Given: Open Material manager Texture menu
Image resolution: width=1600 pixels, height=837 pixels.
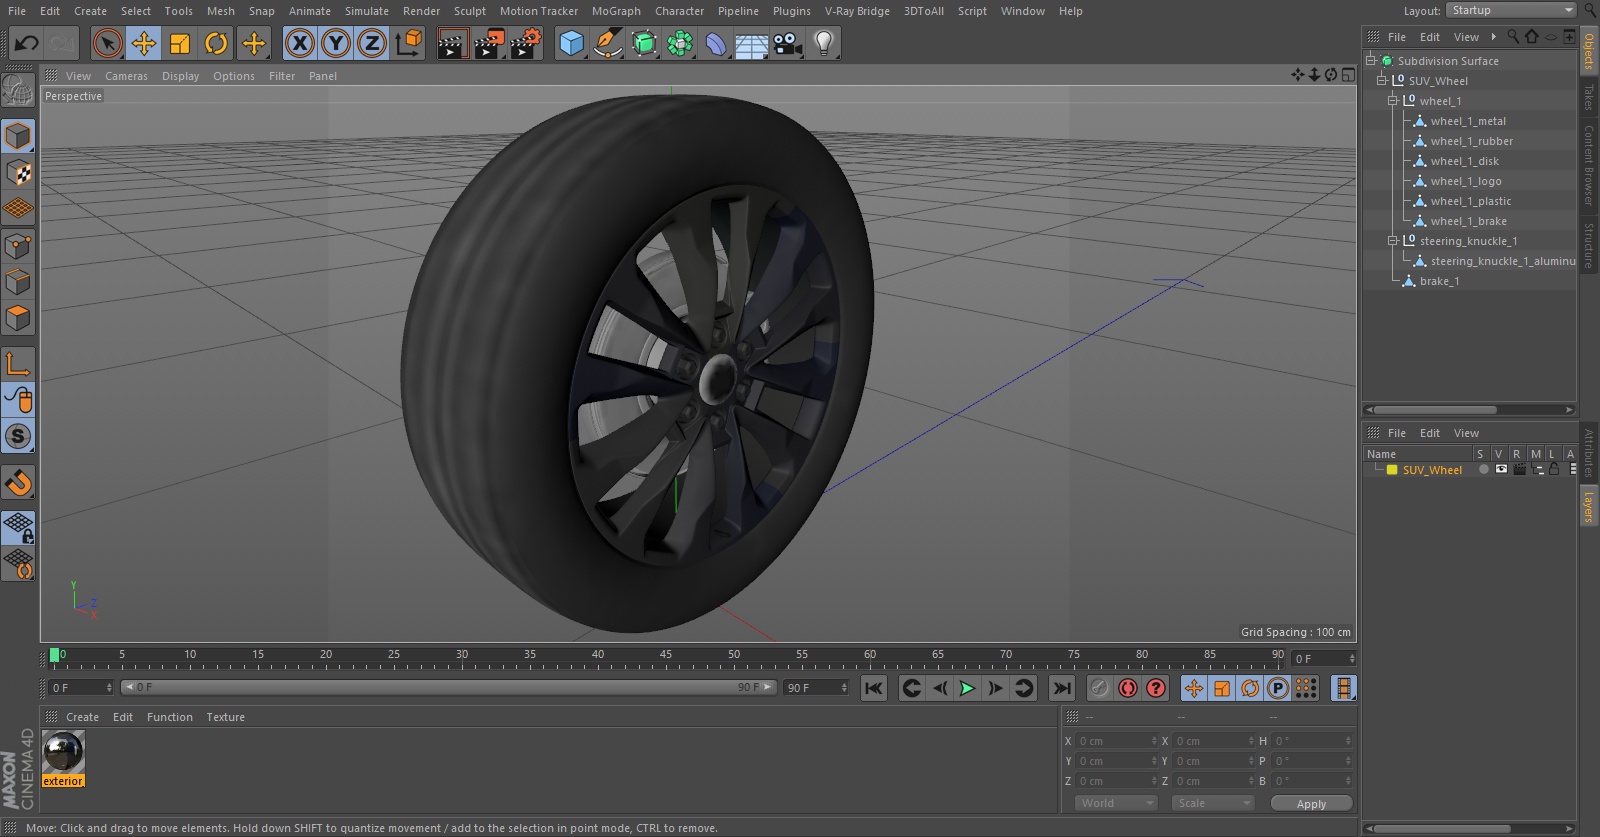Looking at the screenshot, I should (225, 717).
